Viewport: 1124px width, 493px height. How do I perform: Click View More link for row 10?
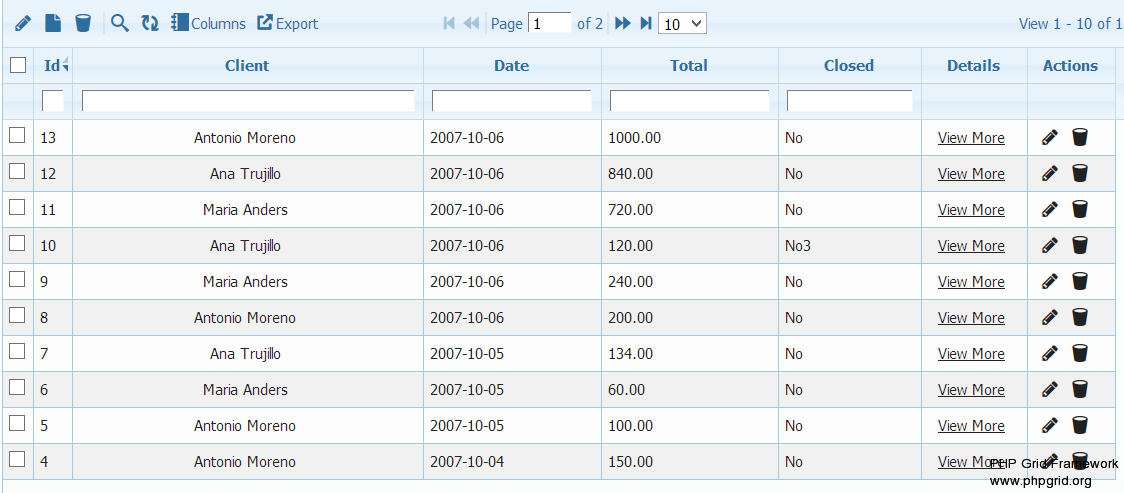971,246
